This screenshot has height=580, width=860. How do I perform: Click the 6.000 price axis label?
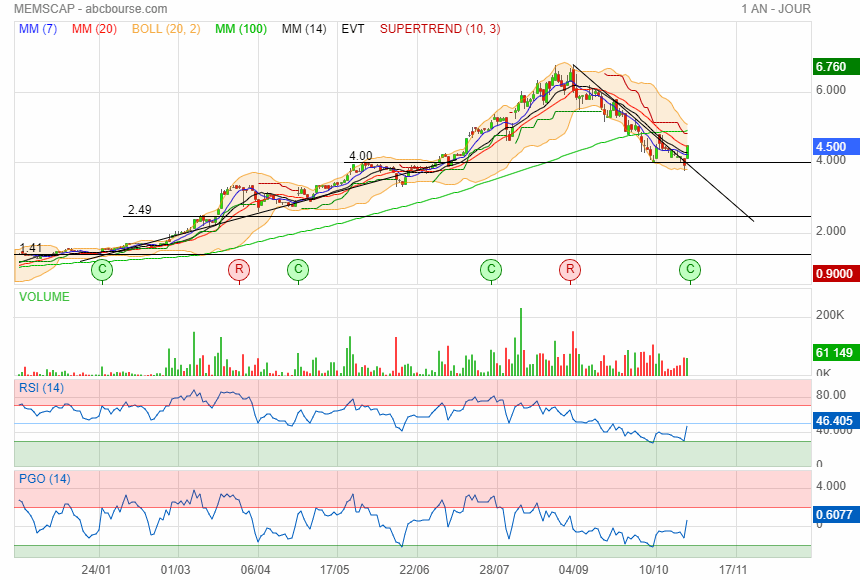click(x=831, y=90)
